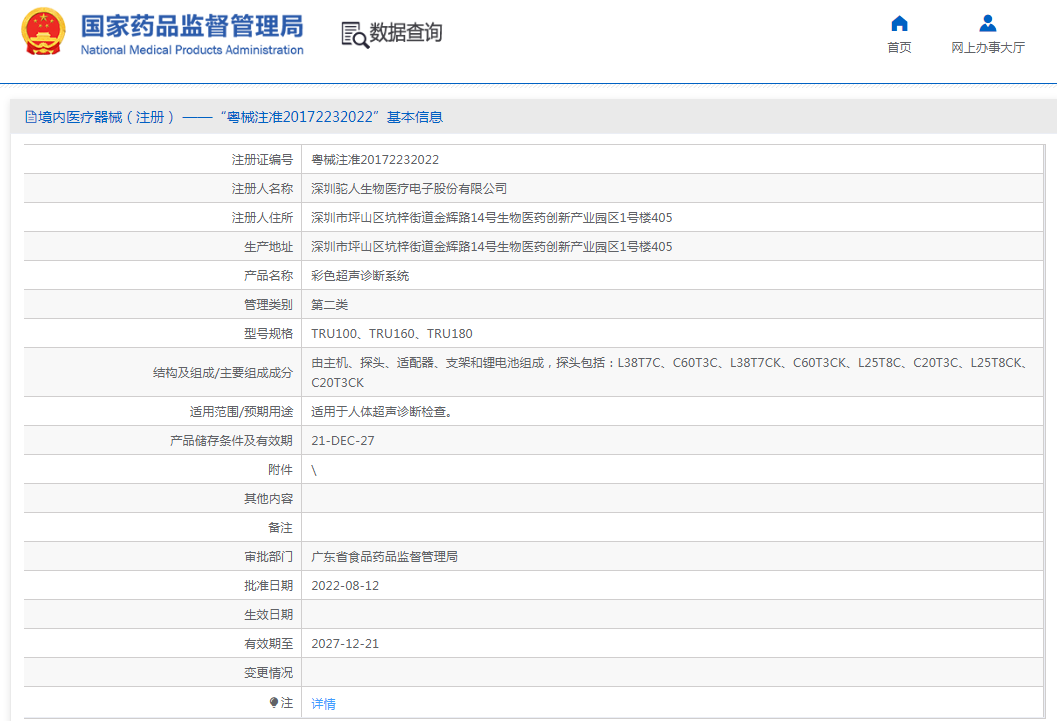Click the 国家药品监督管理局 title

click(192, 26)
